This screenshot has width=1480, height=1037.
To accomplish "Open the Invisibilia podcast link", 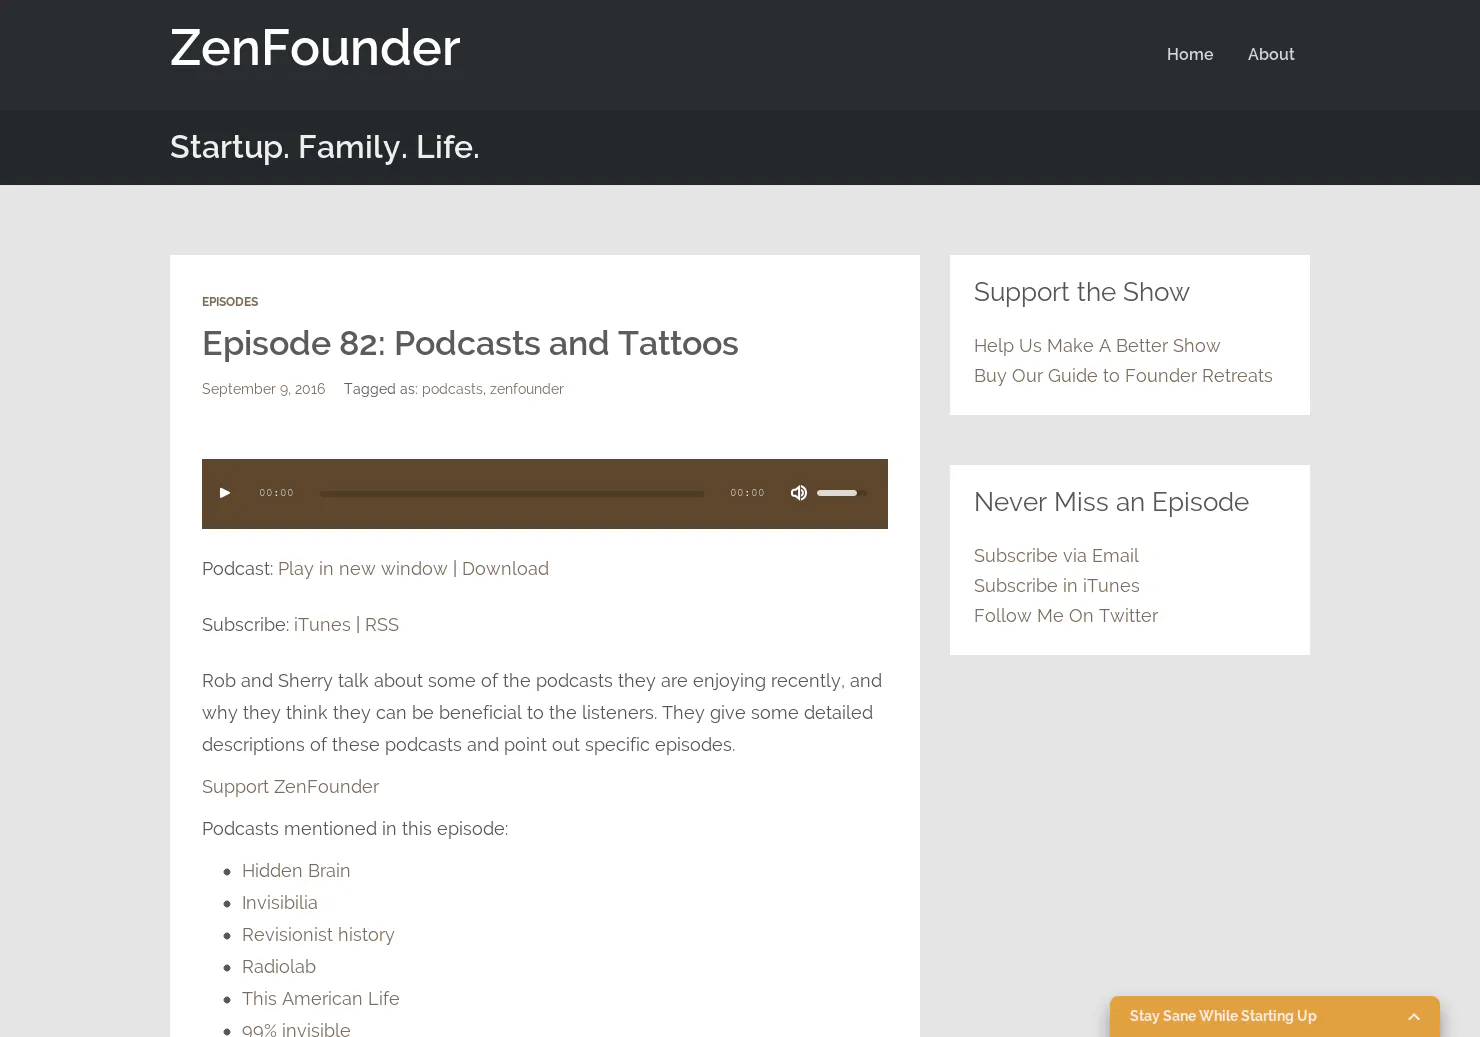I will [x=280, y=903].
